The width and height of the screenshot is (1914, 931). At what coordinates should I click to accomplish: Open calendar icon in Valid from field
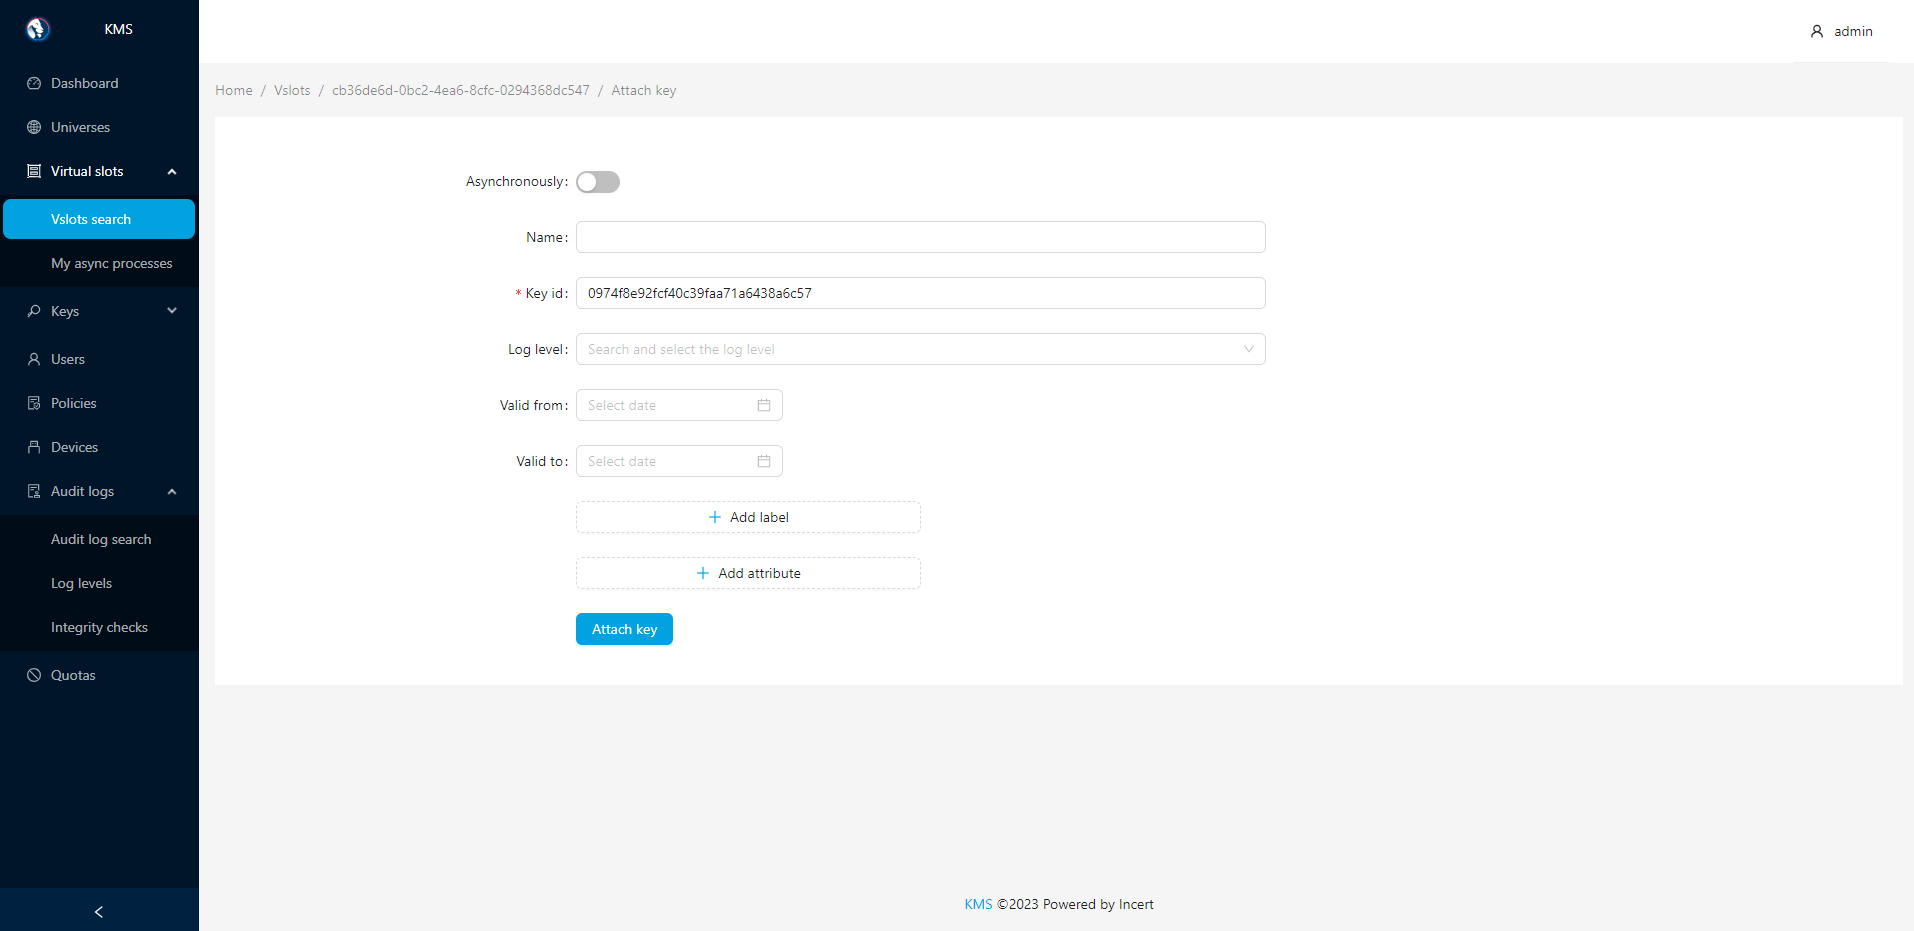coord(764,405)
